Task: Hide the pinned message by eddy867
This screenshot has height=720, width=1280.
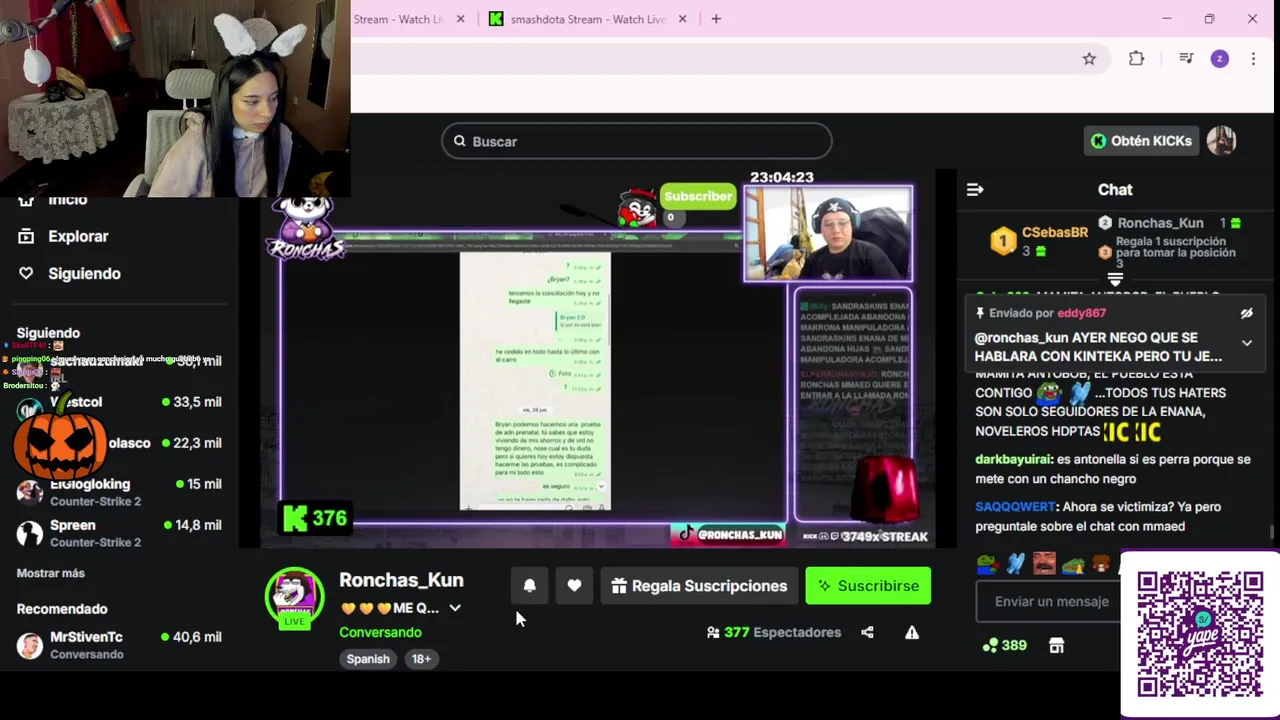Action: click(1246, 313)
